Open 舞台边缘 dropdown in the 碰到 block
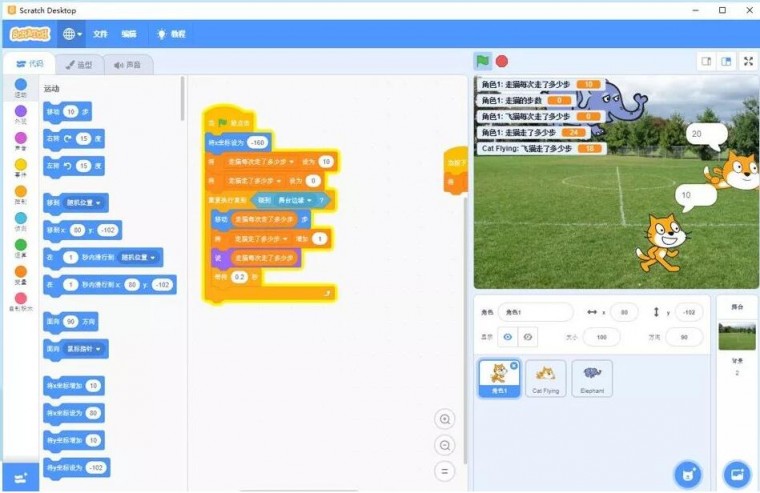The image size is (760, 493). (x=294, y=200)
